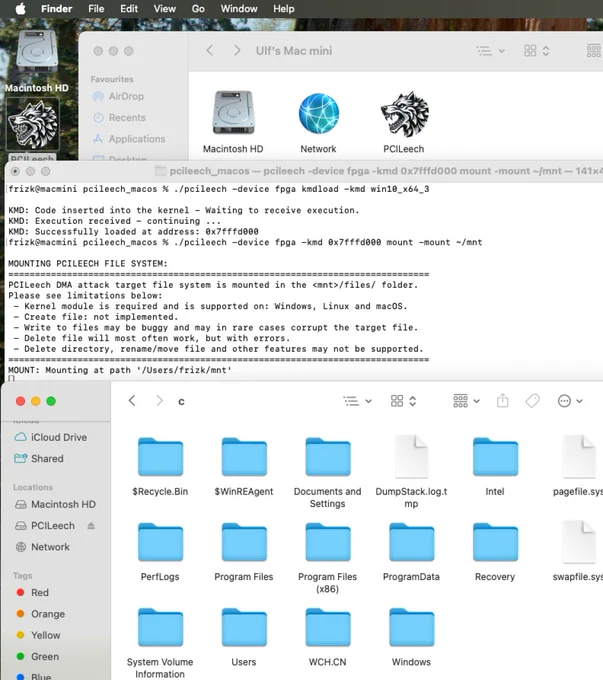Open group-by dropdown in c window toolbar
The image size is (603, 680).
(466, 401)
